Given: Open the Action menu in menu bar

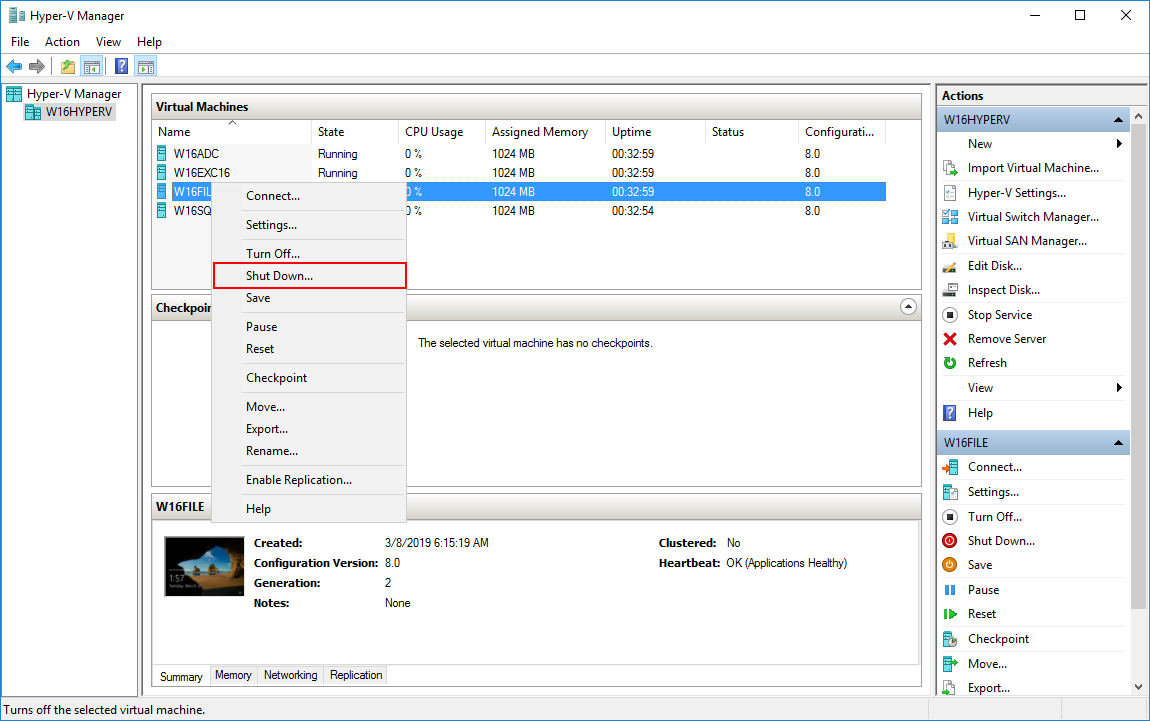Looking at the screenshot, I should (x=62, y=42).
